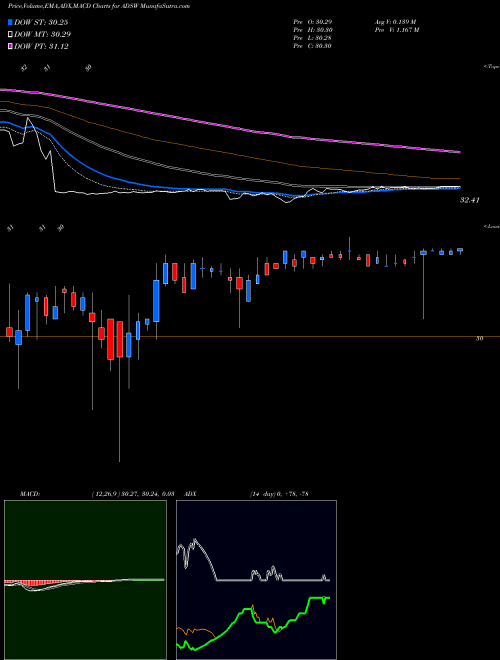Click the 'Pre V: 1.167 M' value
Viewport: 500px width, 660px height.
tap(396, 30)
